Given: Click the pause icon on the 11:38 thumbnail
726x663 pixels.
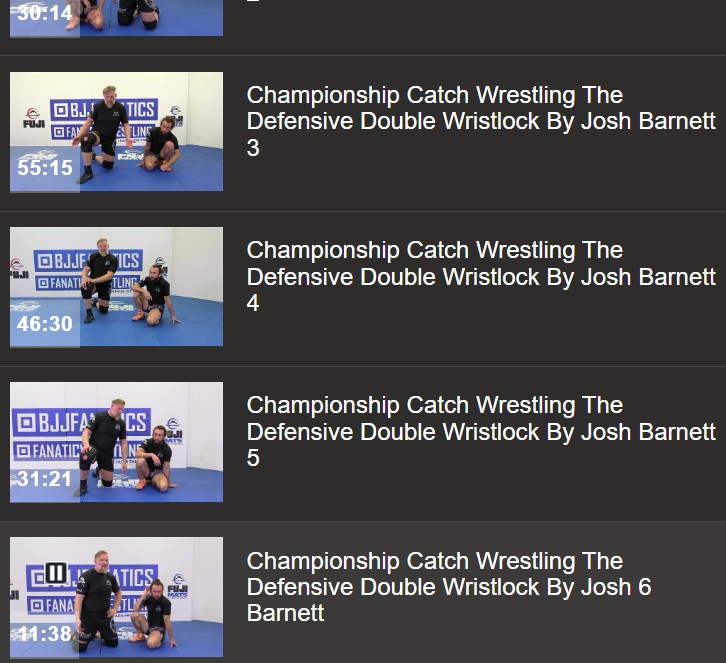Looking at the screenshot, I should coord(56,573).
